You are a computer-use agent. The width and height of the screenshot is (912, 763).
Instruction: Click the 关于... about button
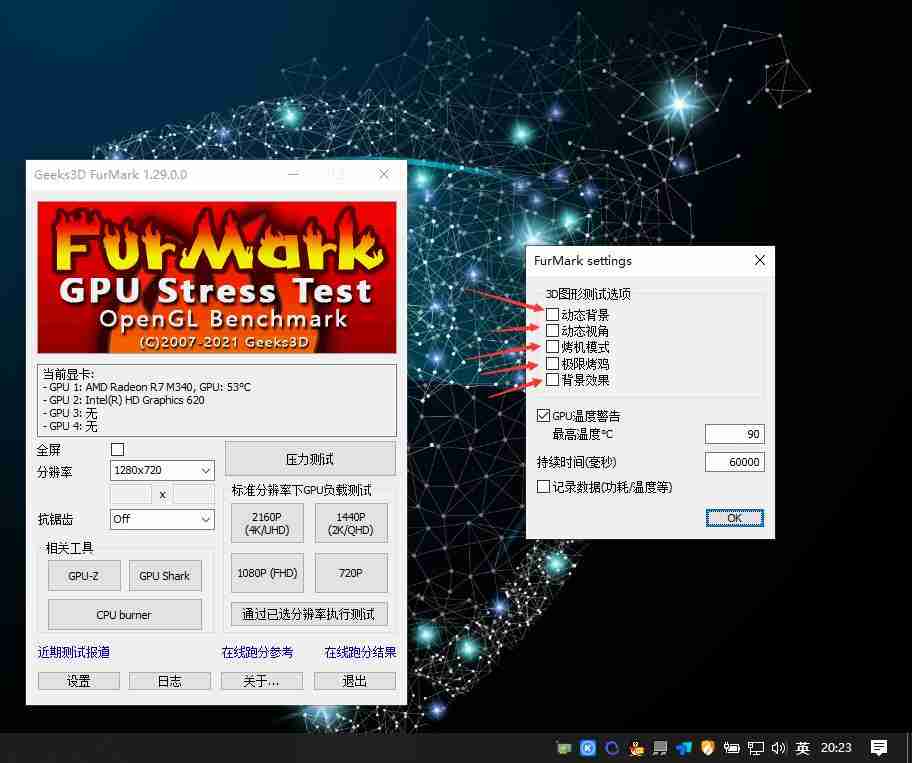pos(262,681)
